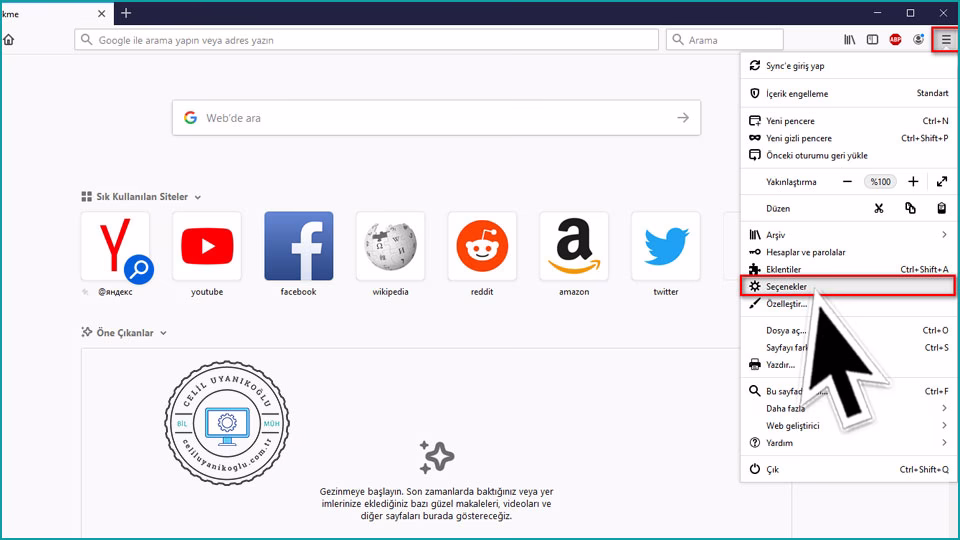The image size is (960, 540).
Task: Open Seçenekler settings
Action: click(x=847, y=287)
